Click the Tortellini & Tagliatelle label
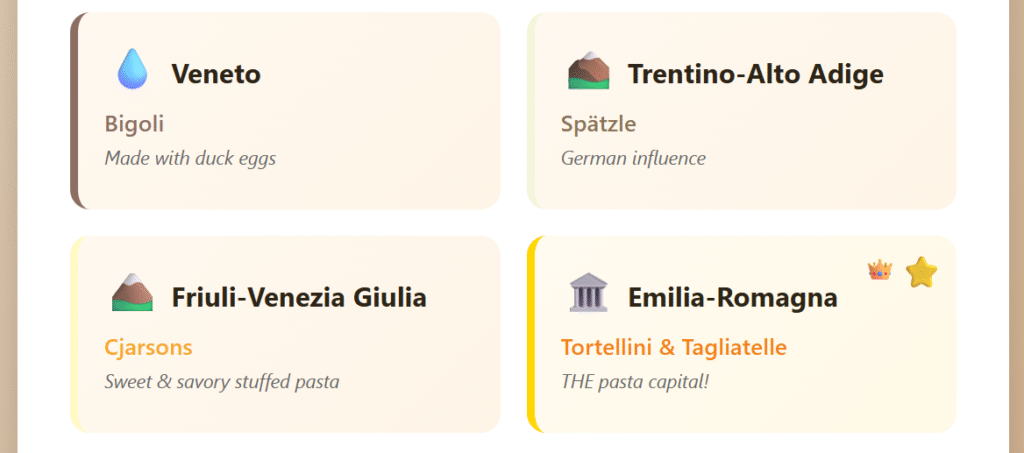The width and height of the screenshot is (1024, 453). point(674,347)
